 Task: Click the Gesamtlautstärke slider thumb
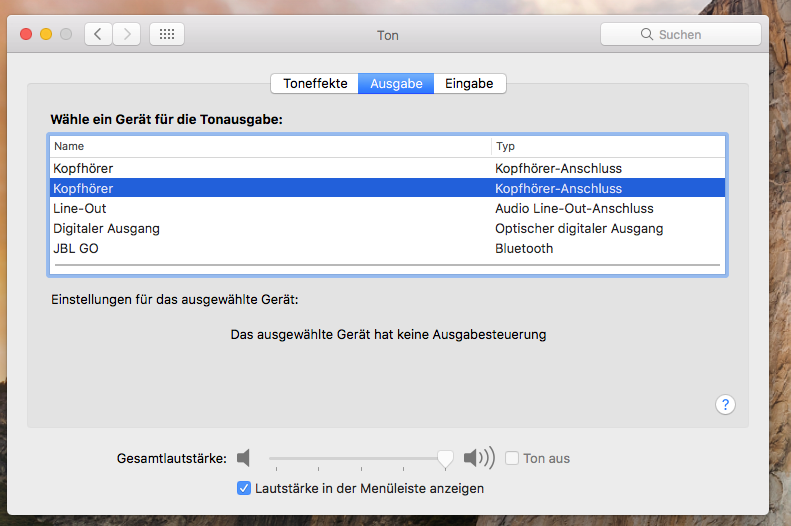tap(445, 457)
